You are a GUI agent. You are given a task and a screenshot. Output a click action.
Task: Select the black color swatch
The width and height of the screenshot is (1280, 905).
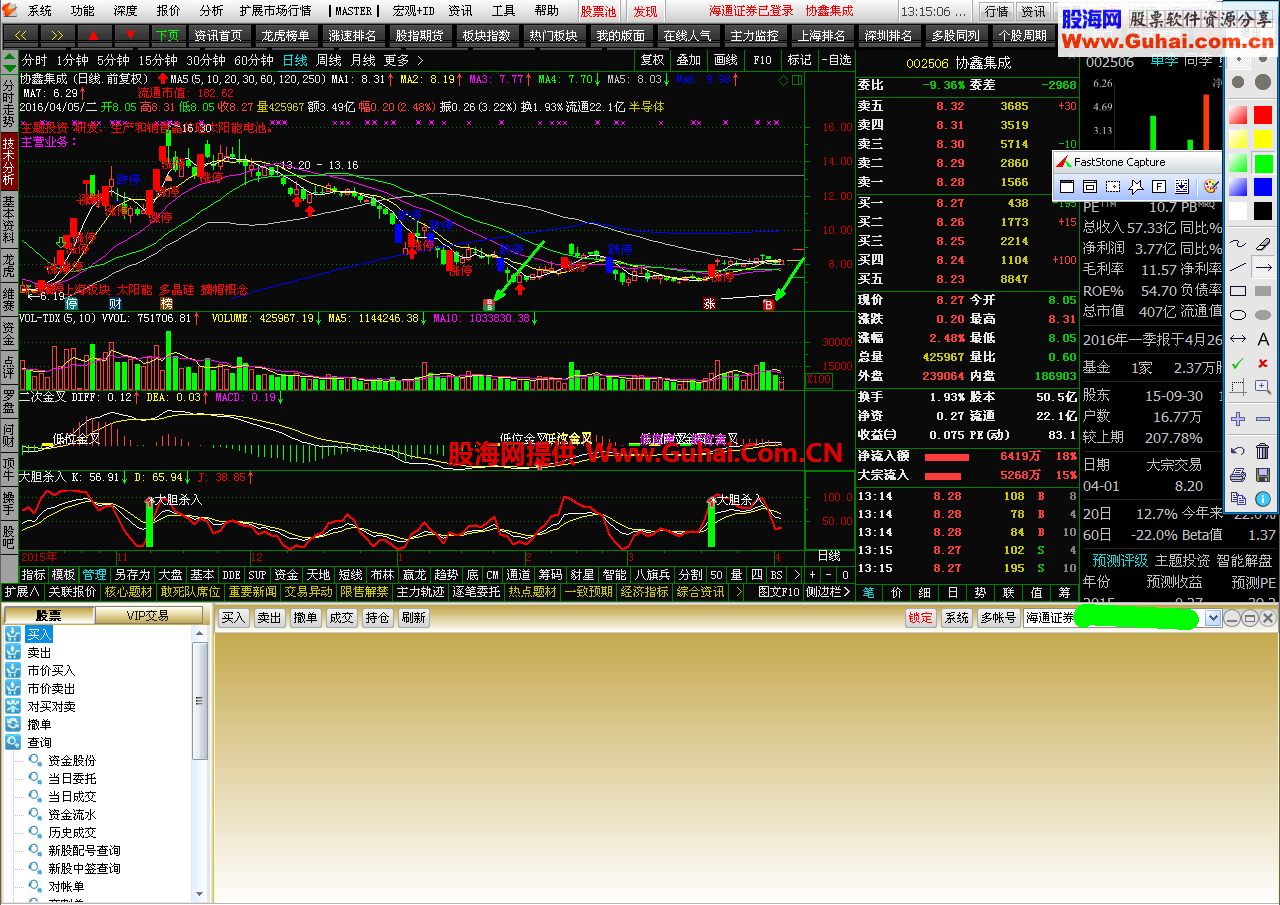click(1263, 210)
